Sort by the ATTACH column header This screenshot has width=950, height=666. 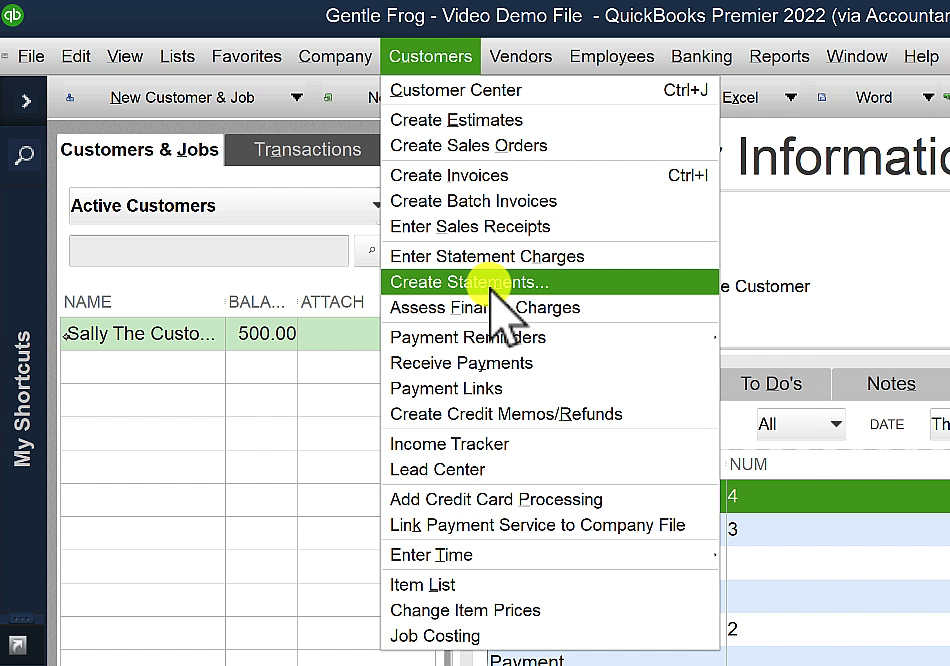pyautogui.click(x=333, y=302)
